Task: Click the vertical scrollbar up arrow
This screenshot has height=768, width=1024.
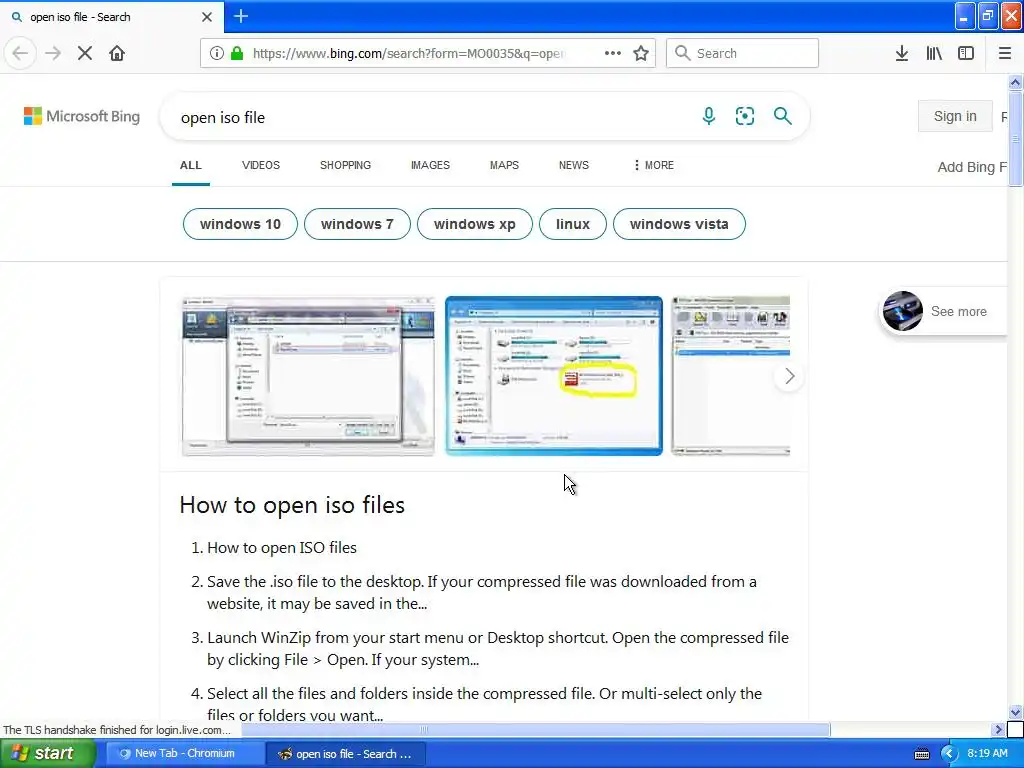Action: click(x=1015, y=82)
